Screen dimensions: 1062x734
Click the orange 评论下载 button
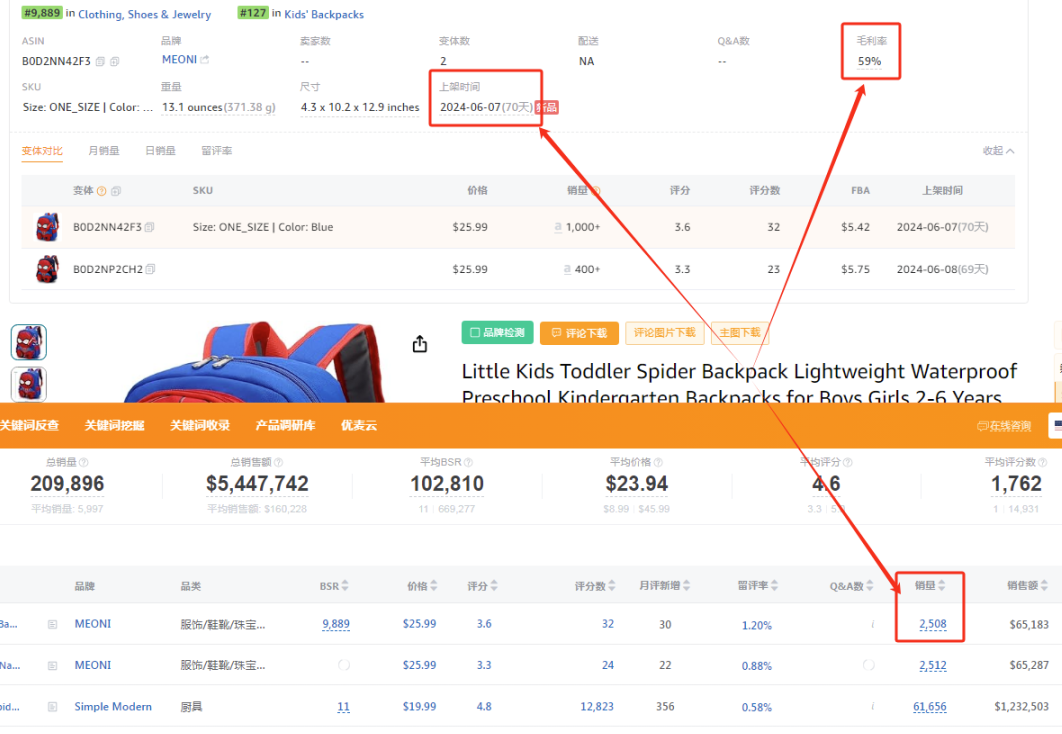579,333
